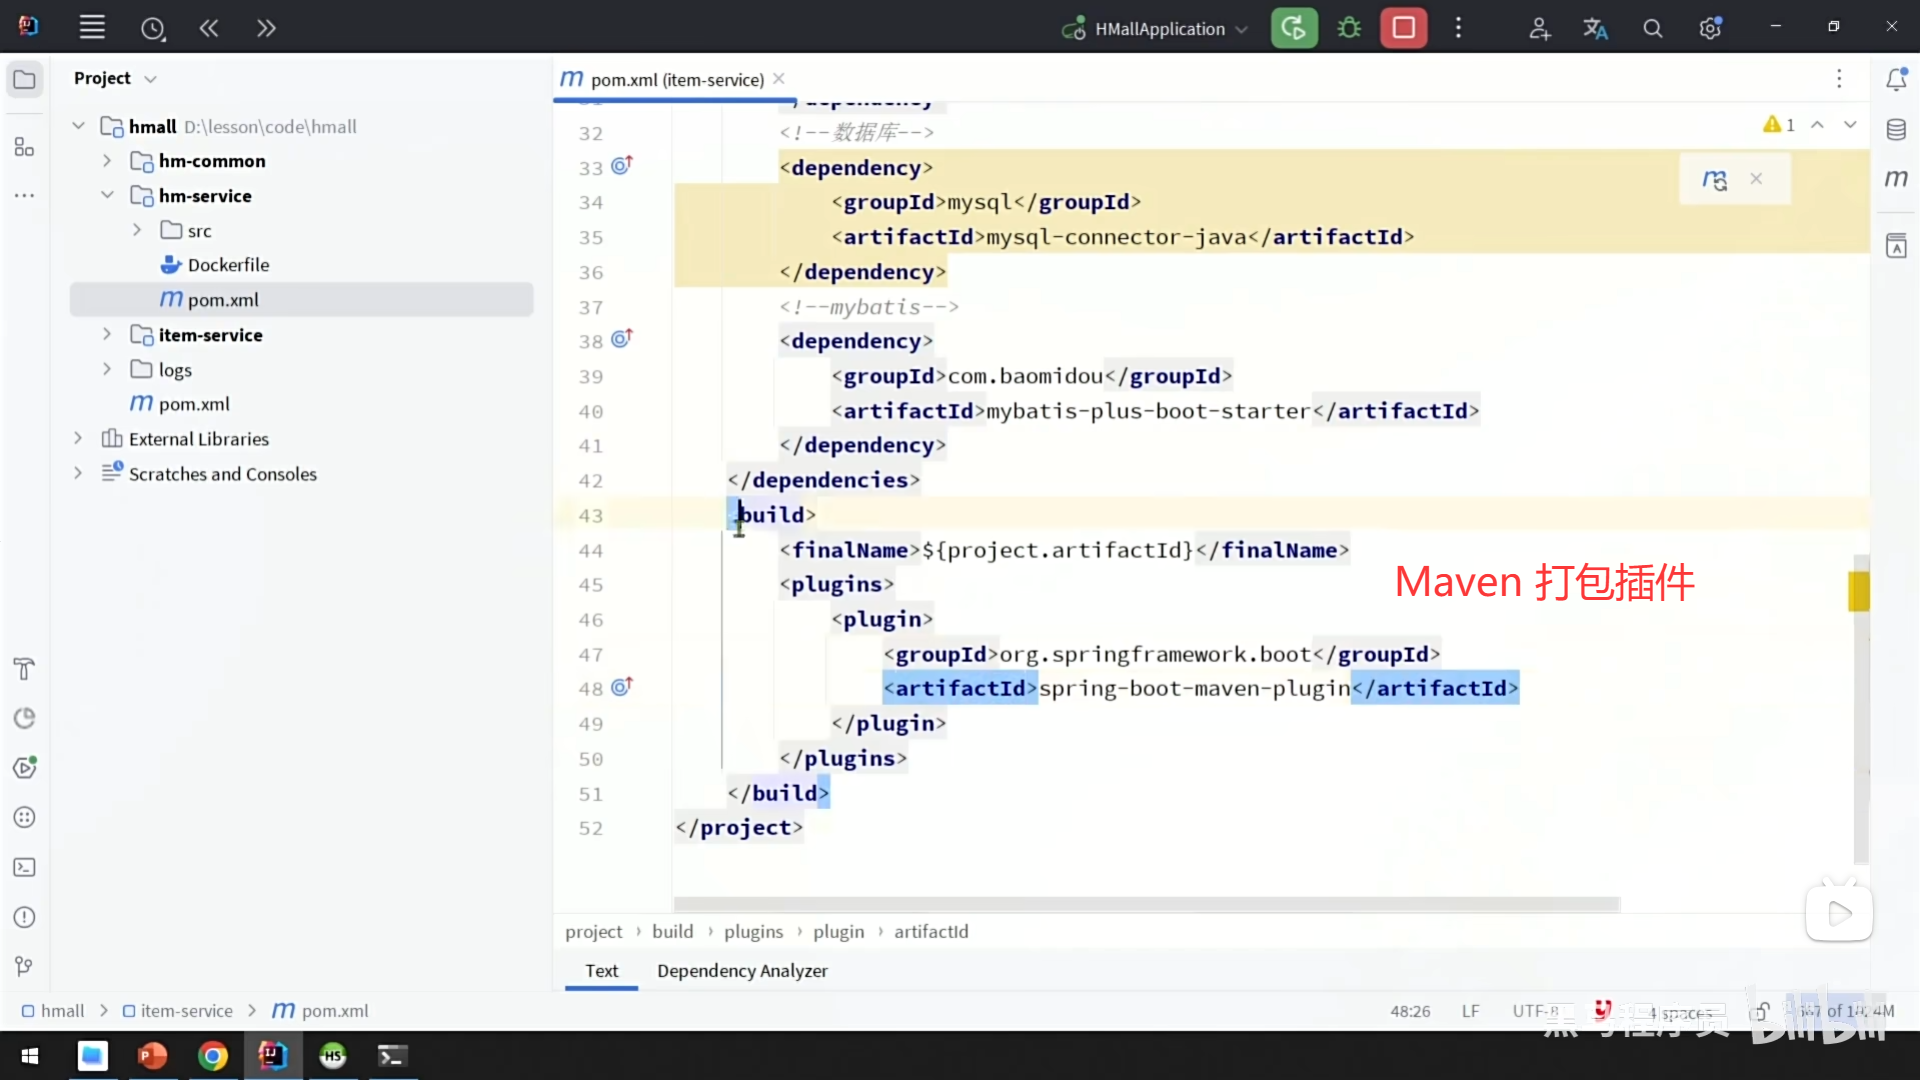Rerun HMallApplication with green button
Screen dimensions: 1920x1080
[x=1294, y=28]
